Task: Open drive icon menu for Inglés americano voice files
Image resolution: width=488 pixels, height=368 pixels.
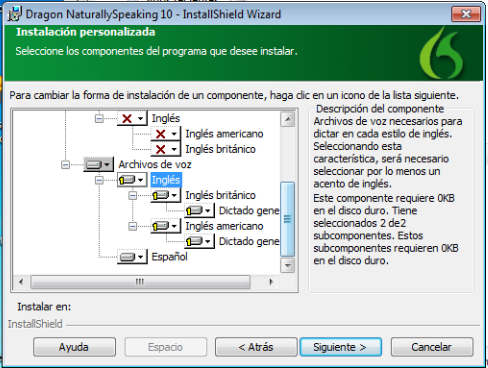Action: 166,226
